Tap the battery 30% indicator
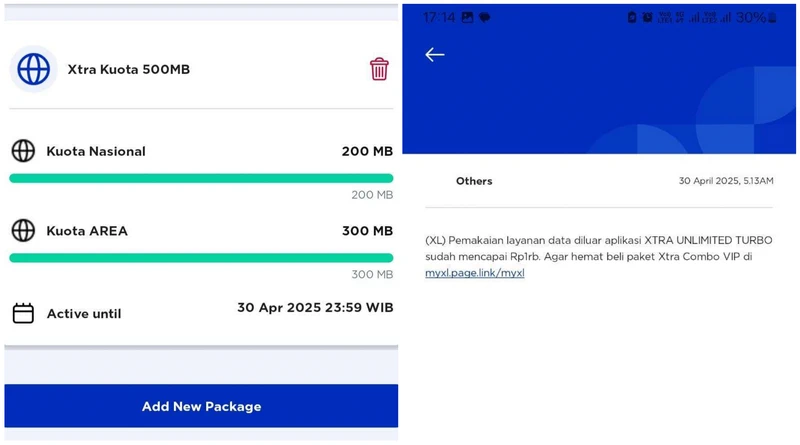Screen dimensions: 800x445 coord(756,18)
